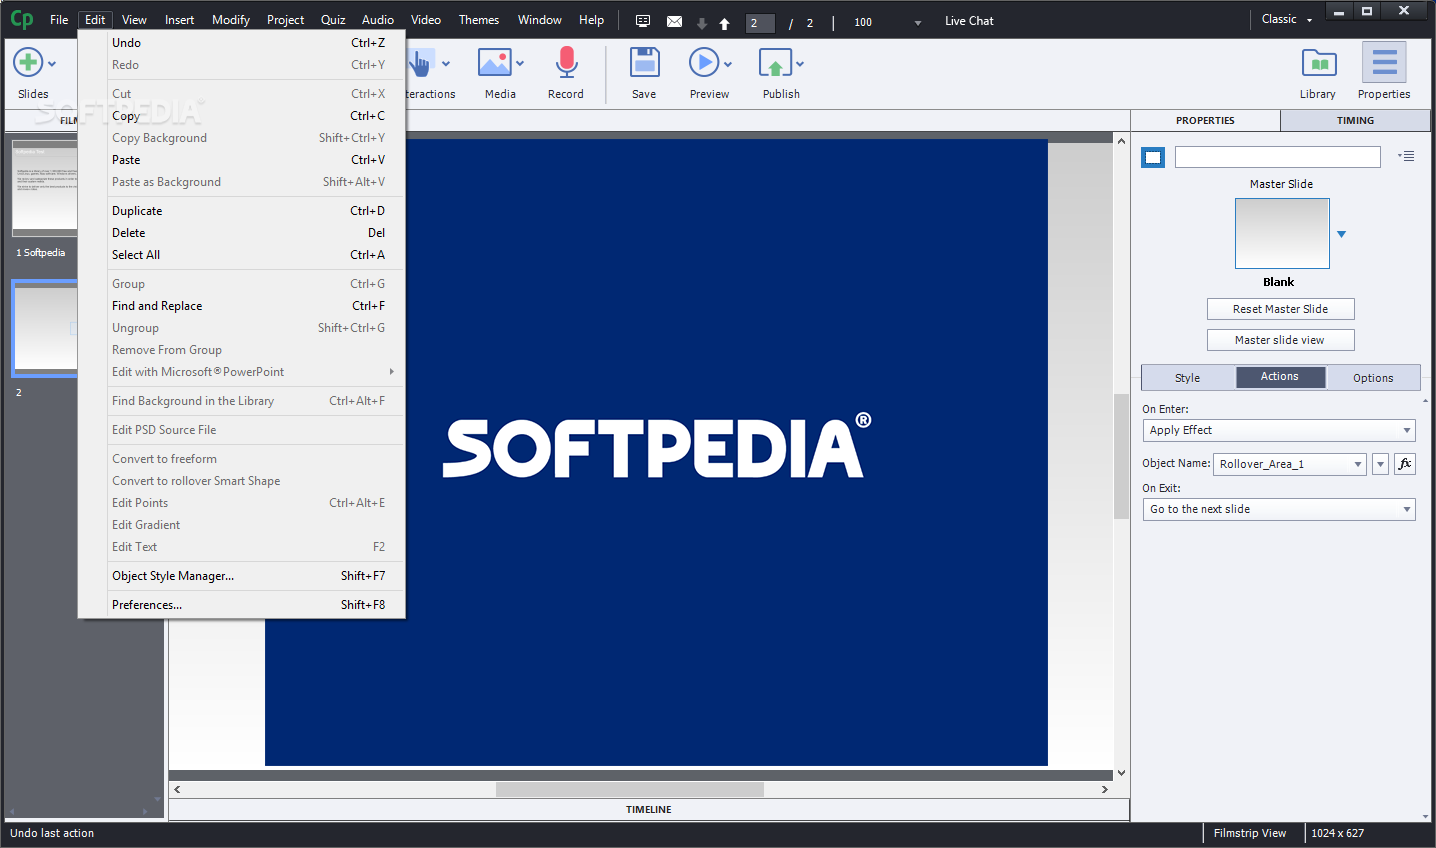1436x848 pixels.
Task: Click the Slides add icon
Action: (x=28, y=63)
